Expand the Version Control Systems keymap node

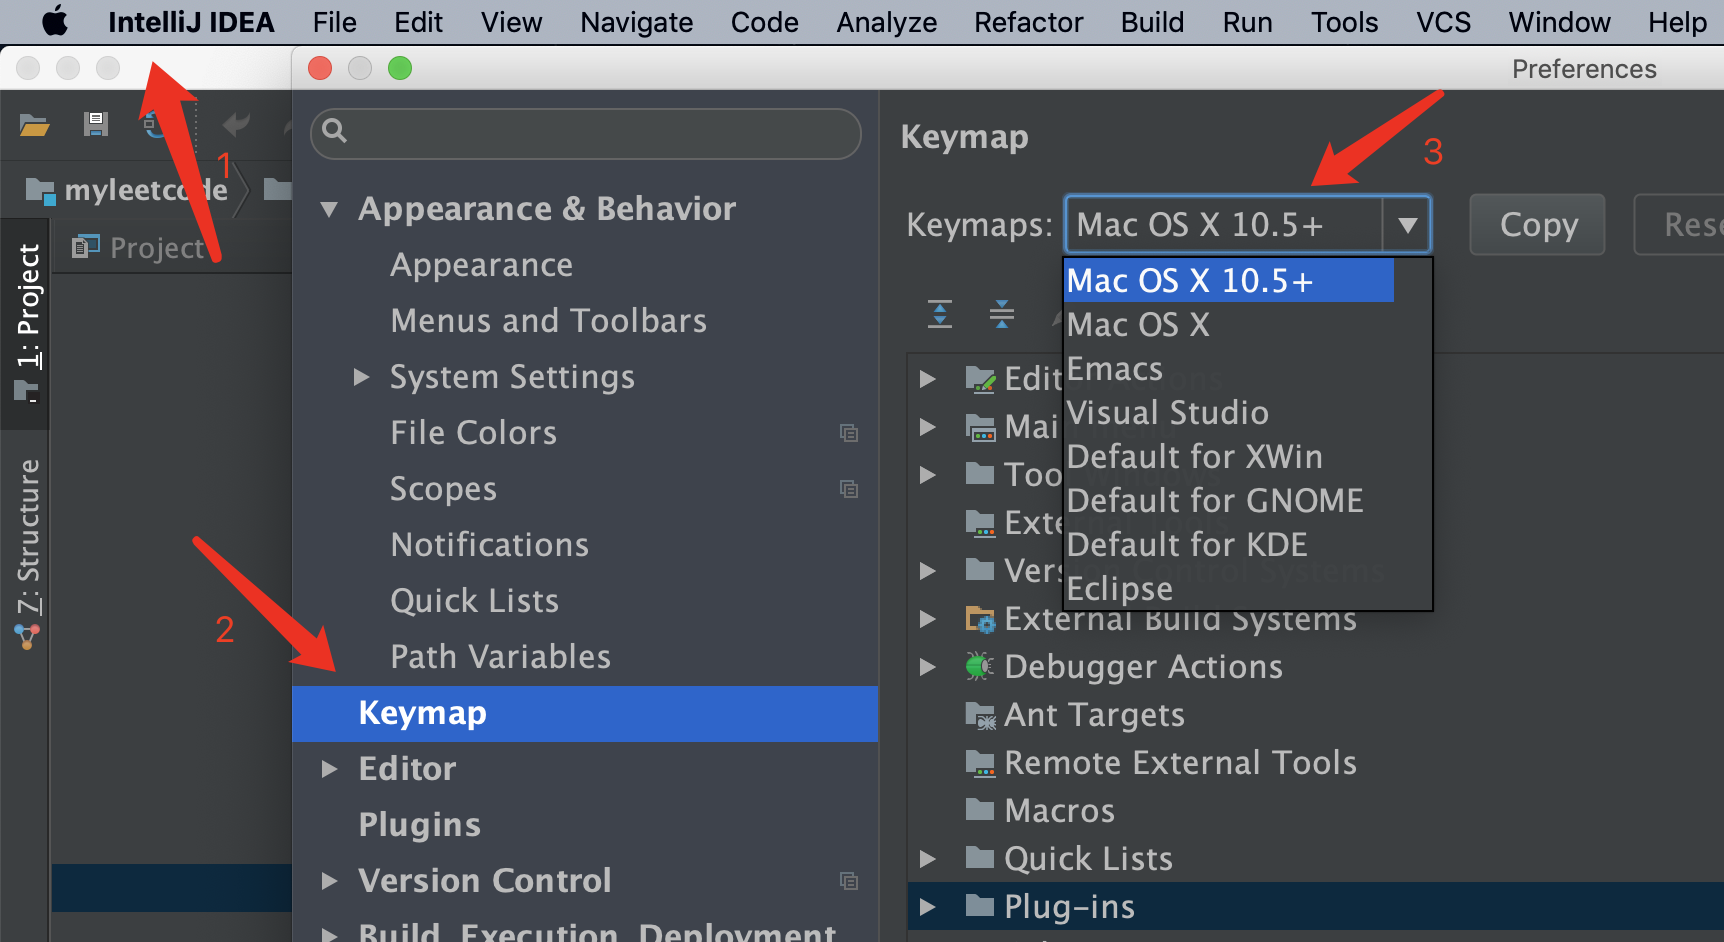tap(928, 571)
